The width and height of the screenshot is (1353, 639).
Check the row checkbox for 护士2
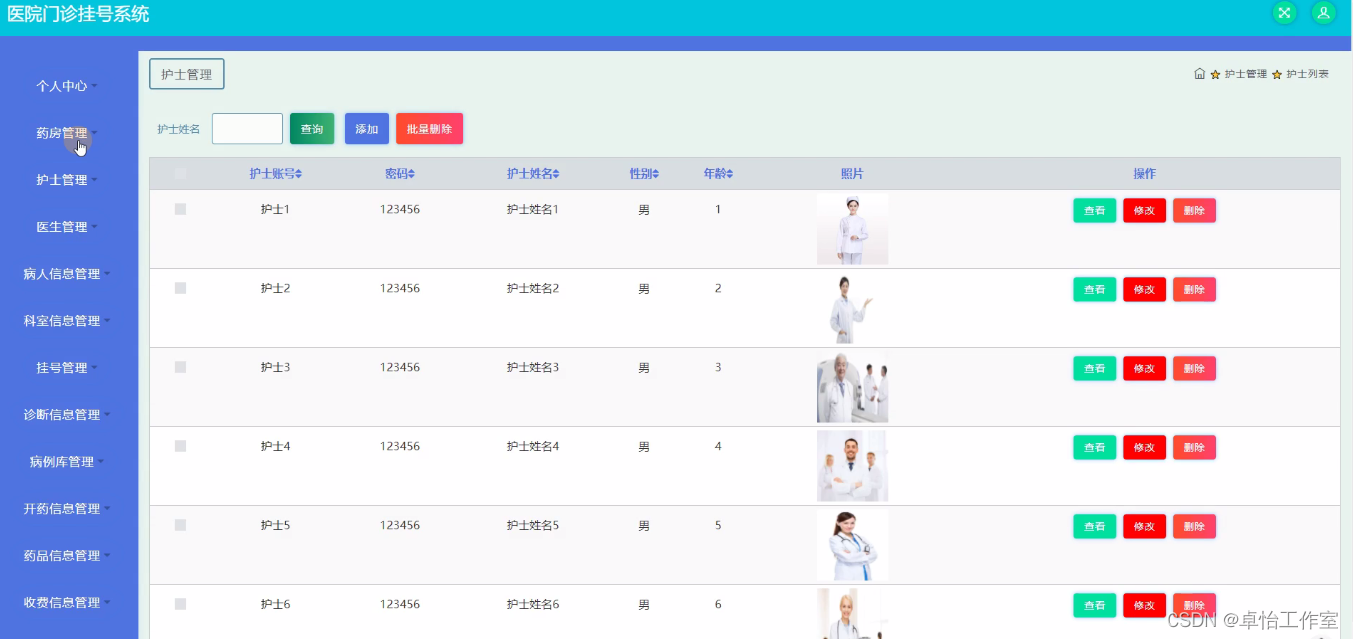pos(180,288)
